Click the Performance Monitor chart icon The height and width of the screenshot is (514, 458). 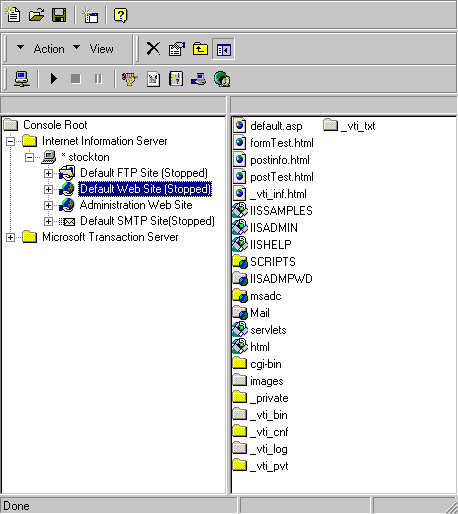pos(153,79)
